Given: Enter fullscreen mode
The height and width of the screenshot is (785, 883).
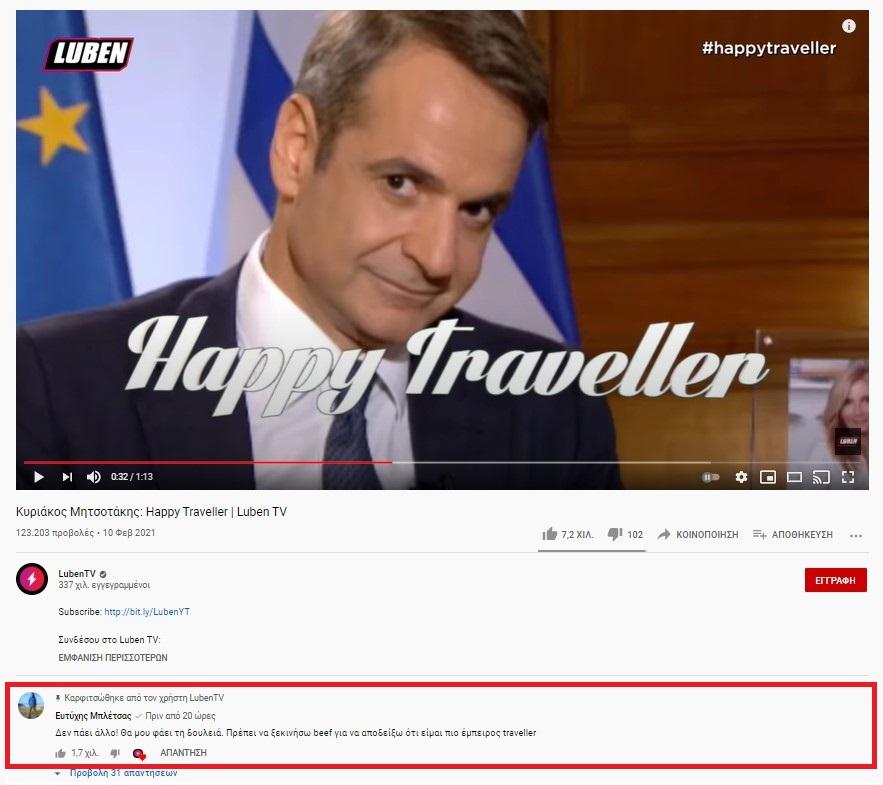Looking at the screenshot, I should click(x=848, y=477).
